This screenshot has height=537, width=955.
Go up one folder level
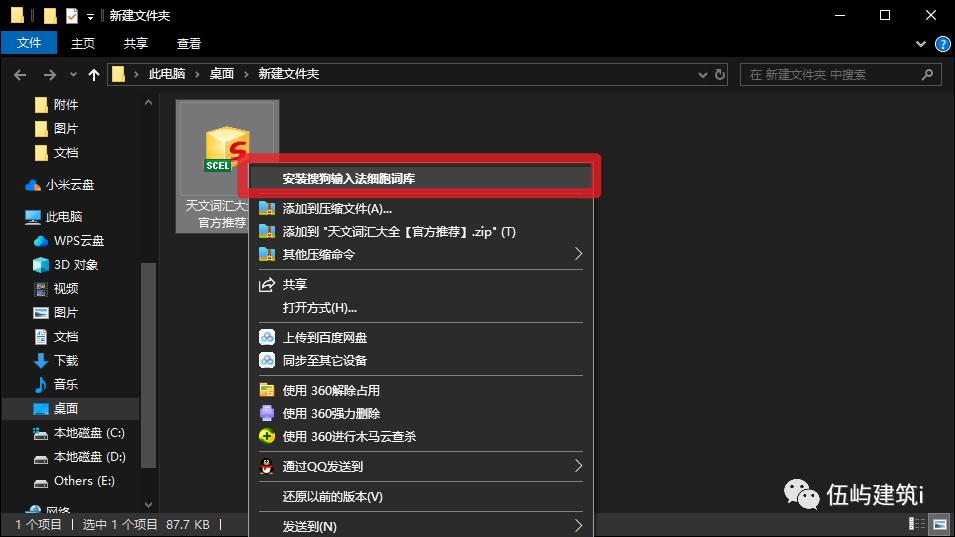pyautogui.click(x=93, y=75)
